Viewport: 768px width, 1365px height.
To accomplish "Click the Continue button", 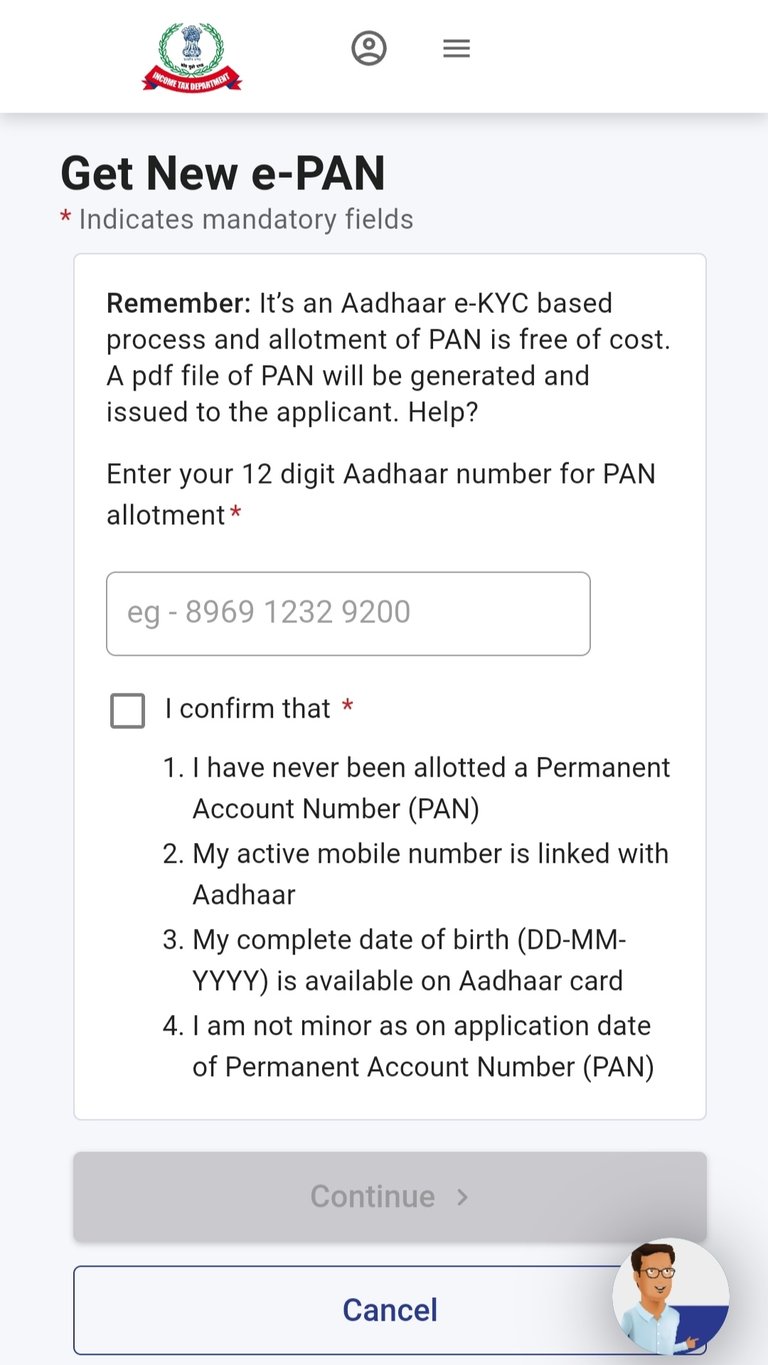I will 390,1196.
